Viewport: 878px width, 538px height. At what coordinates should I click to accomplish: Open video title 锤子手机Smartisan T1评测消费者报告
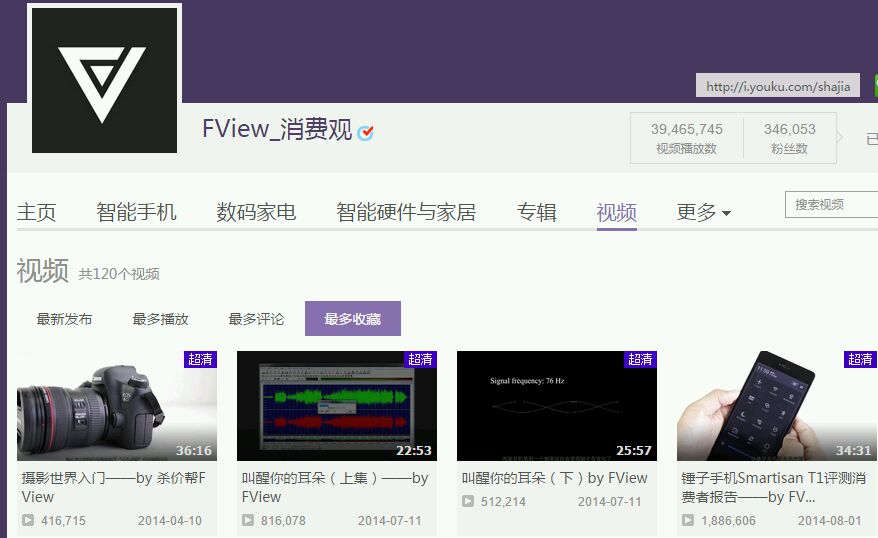(x=774, y=487)
